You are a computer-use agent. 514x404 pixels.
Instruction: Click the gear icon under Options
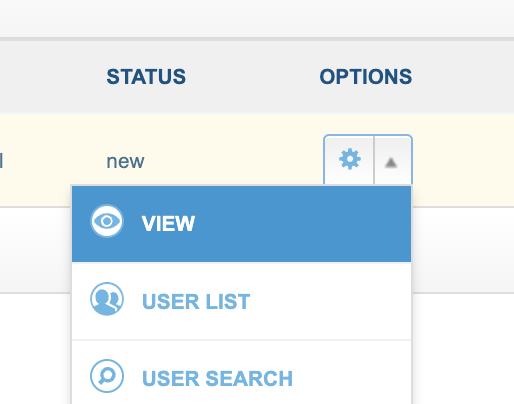pyautogui.click(x=349, y=160)
